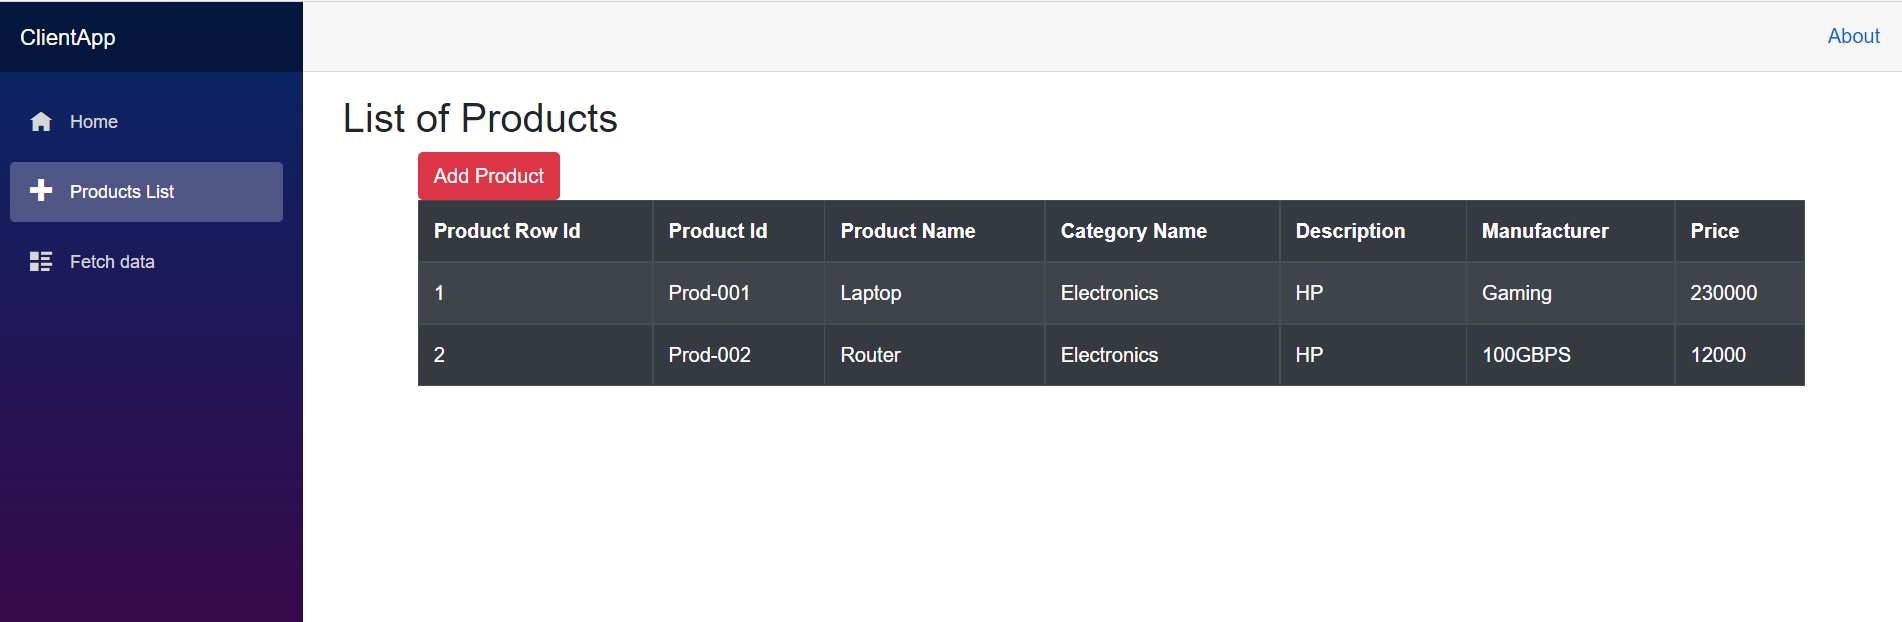1902x622 pixels.
Task: Click the plus icon beside Products List
Action: (41, 190)
